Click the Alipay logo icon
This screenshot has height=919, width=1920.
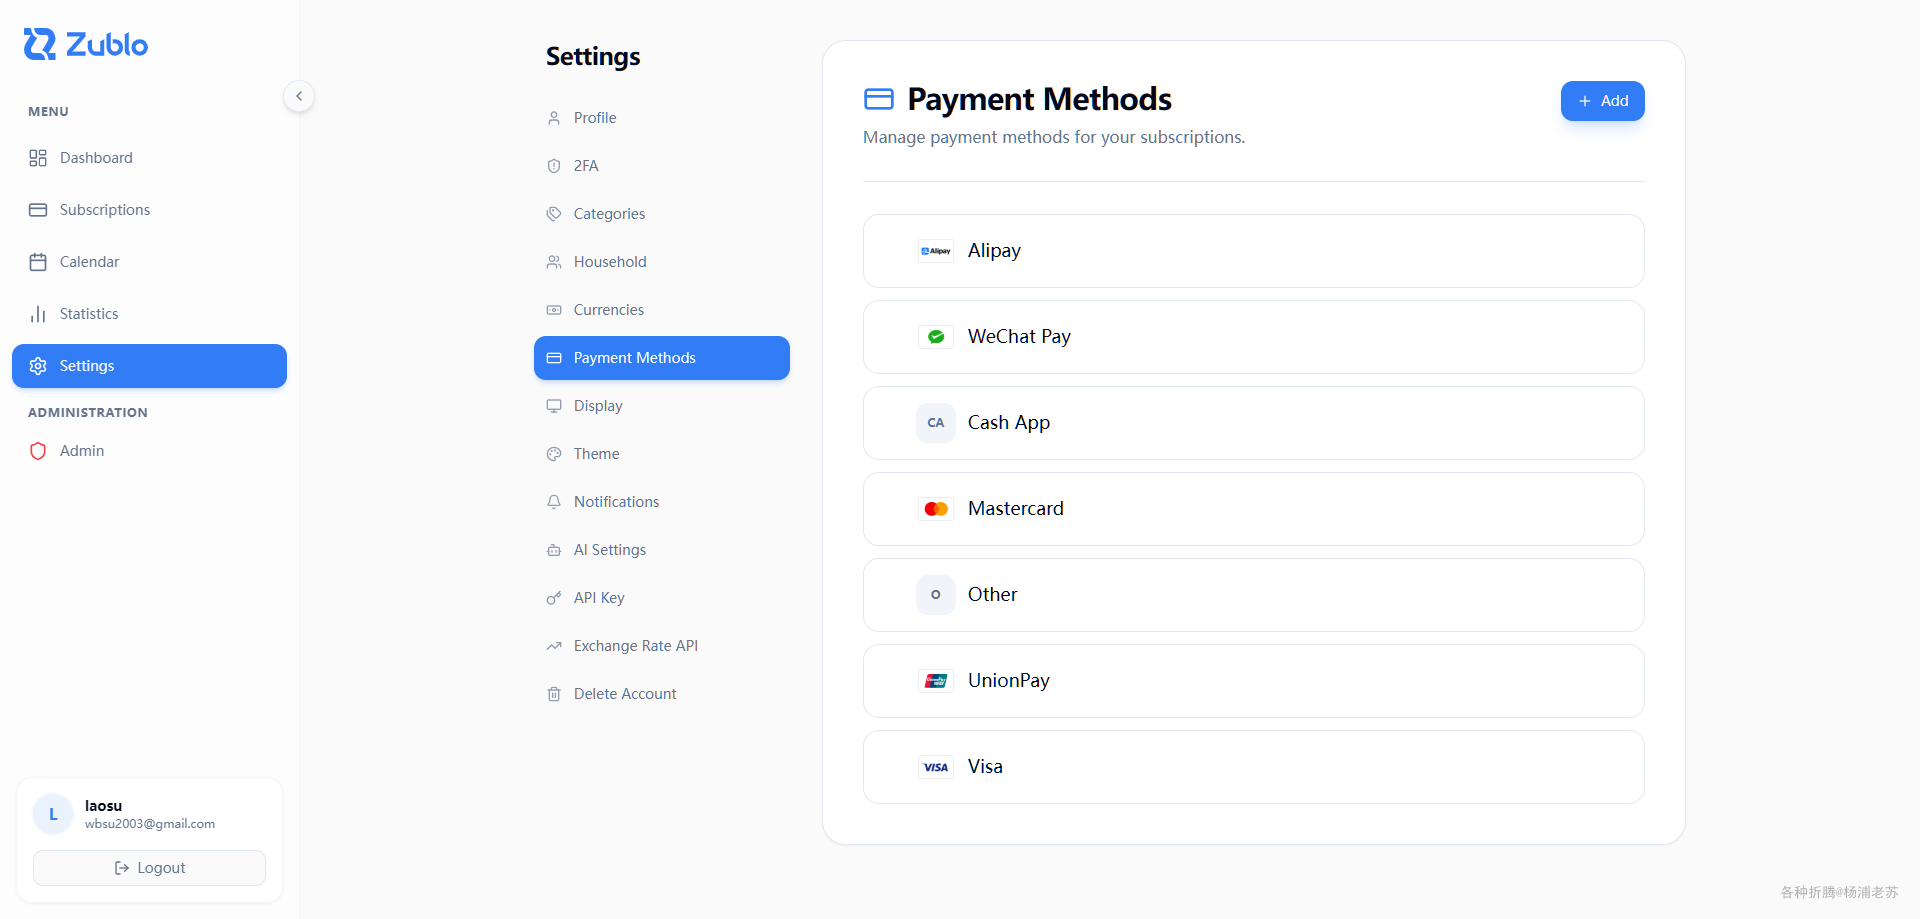pyautogui.click(x=936, y=251)
